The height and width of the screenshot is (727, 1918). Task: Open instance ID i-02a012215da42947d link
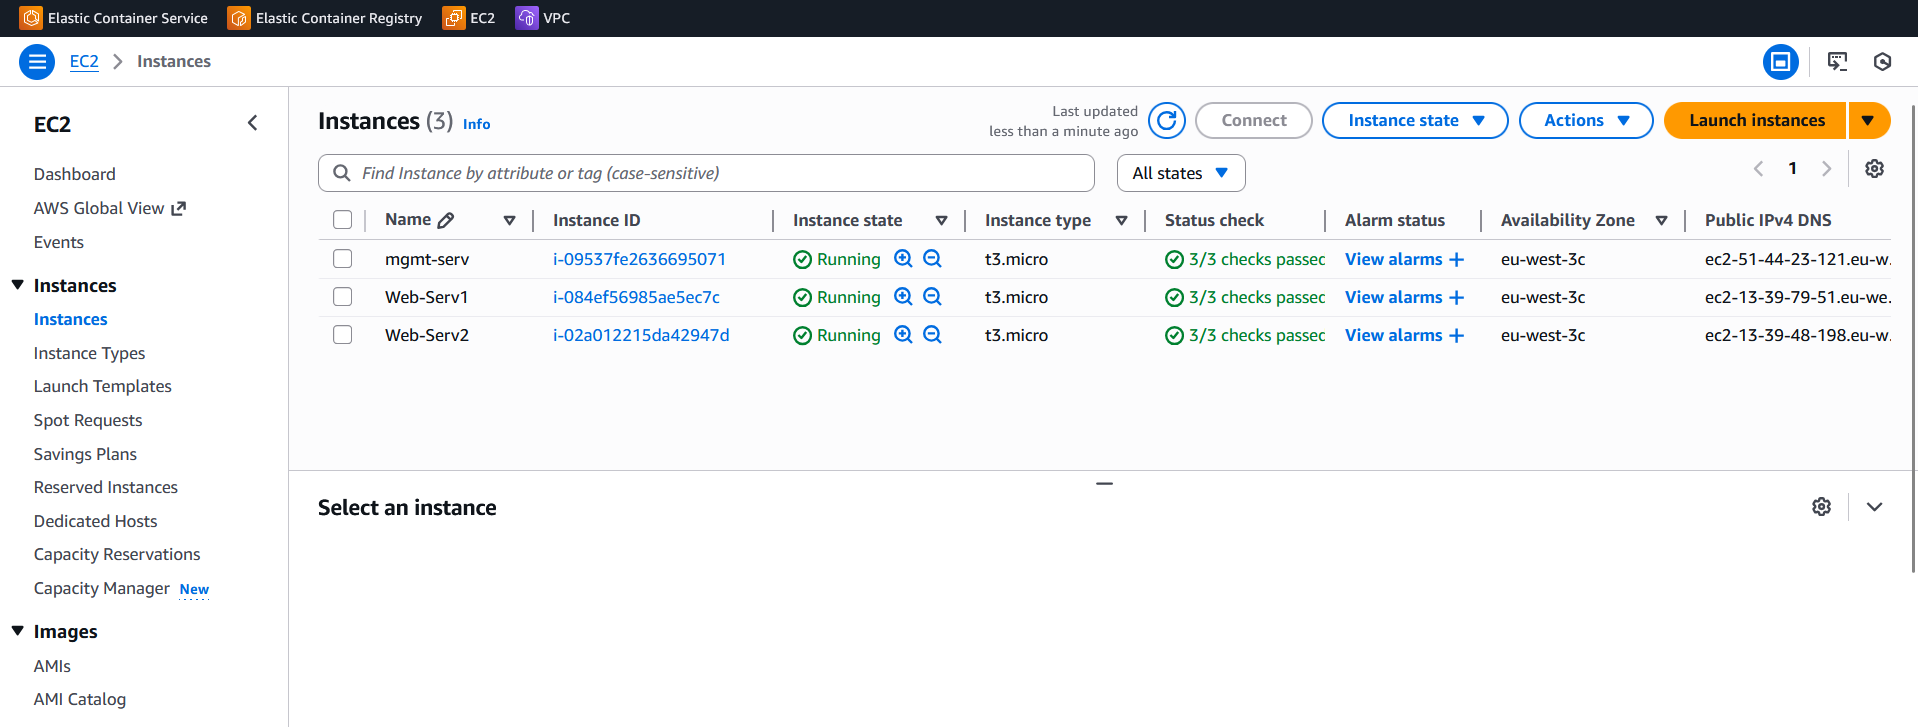(x=641, y=335)
